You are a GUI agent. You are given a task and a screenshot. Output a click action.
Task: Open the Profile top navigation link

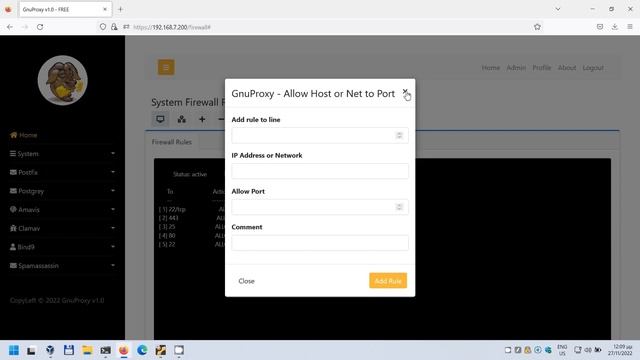(x=542, y=68)
